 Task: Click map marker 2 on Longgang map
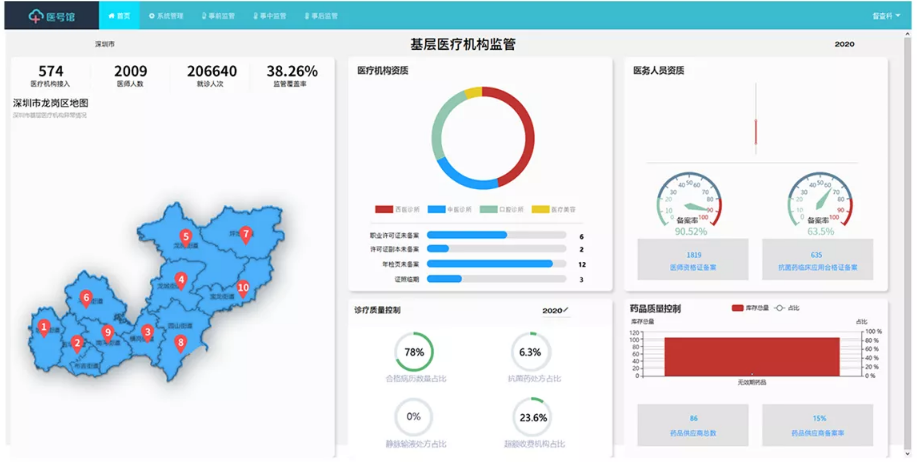pos(77,344)
